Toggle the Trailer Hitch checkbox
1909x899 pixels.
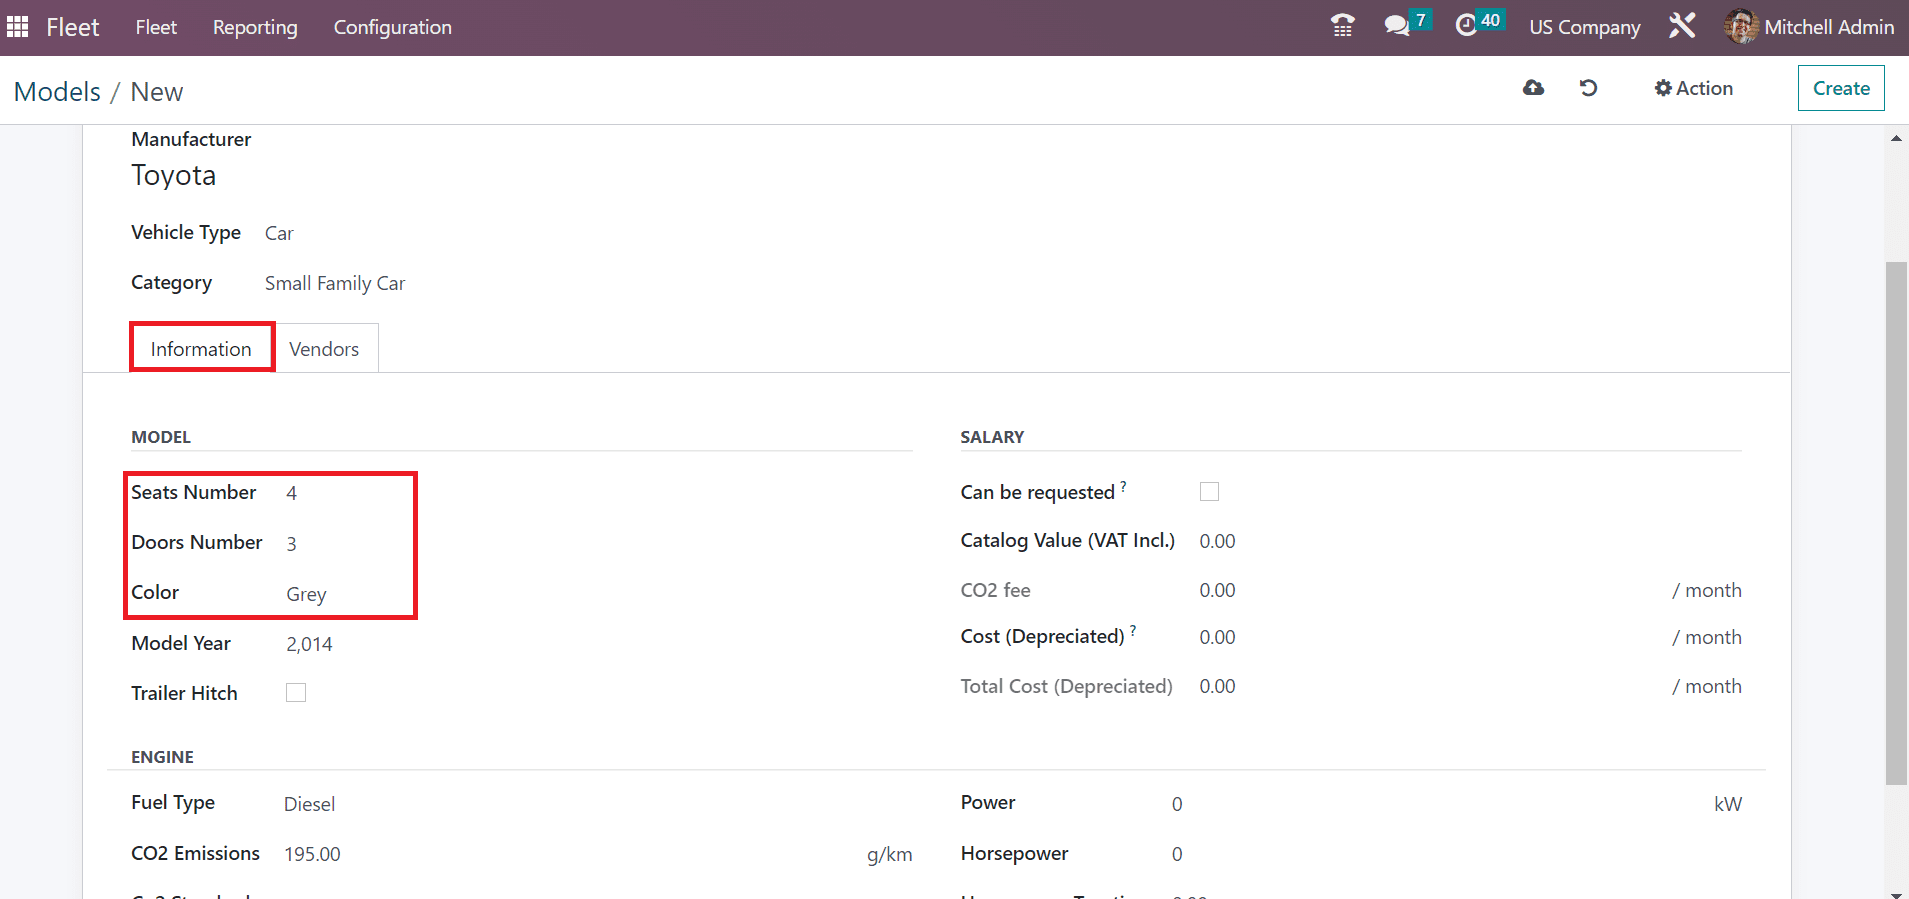[x=296, y=692]
